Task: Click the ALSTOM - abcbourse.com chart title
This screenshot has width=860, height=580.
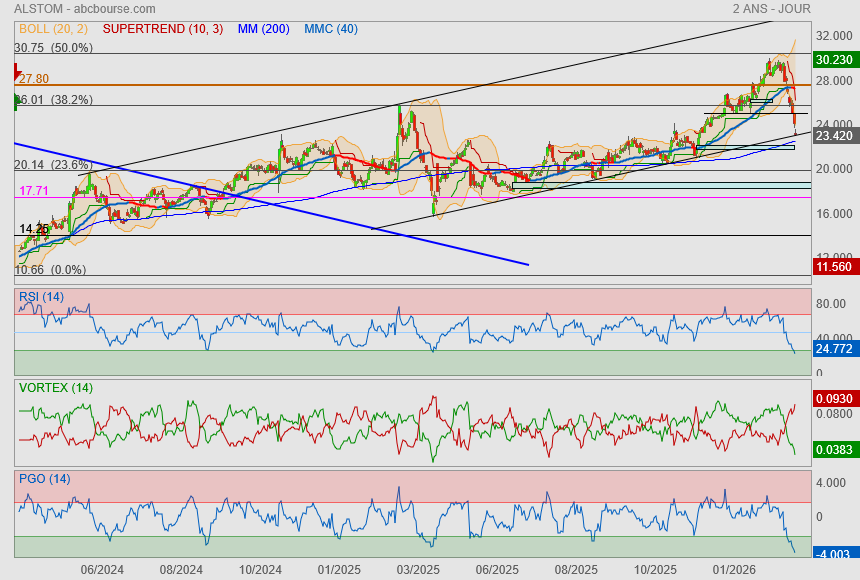Action: point(85,8)
